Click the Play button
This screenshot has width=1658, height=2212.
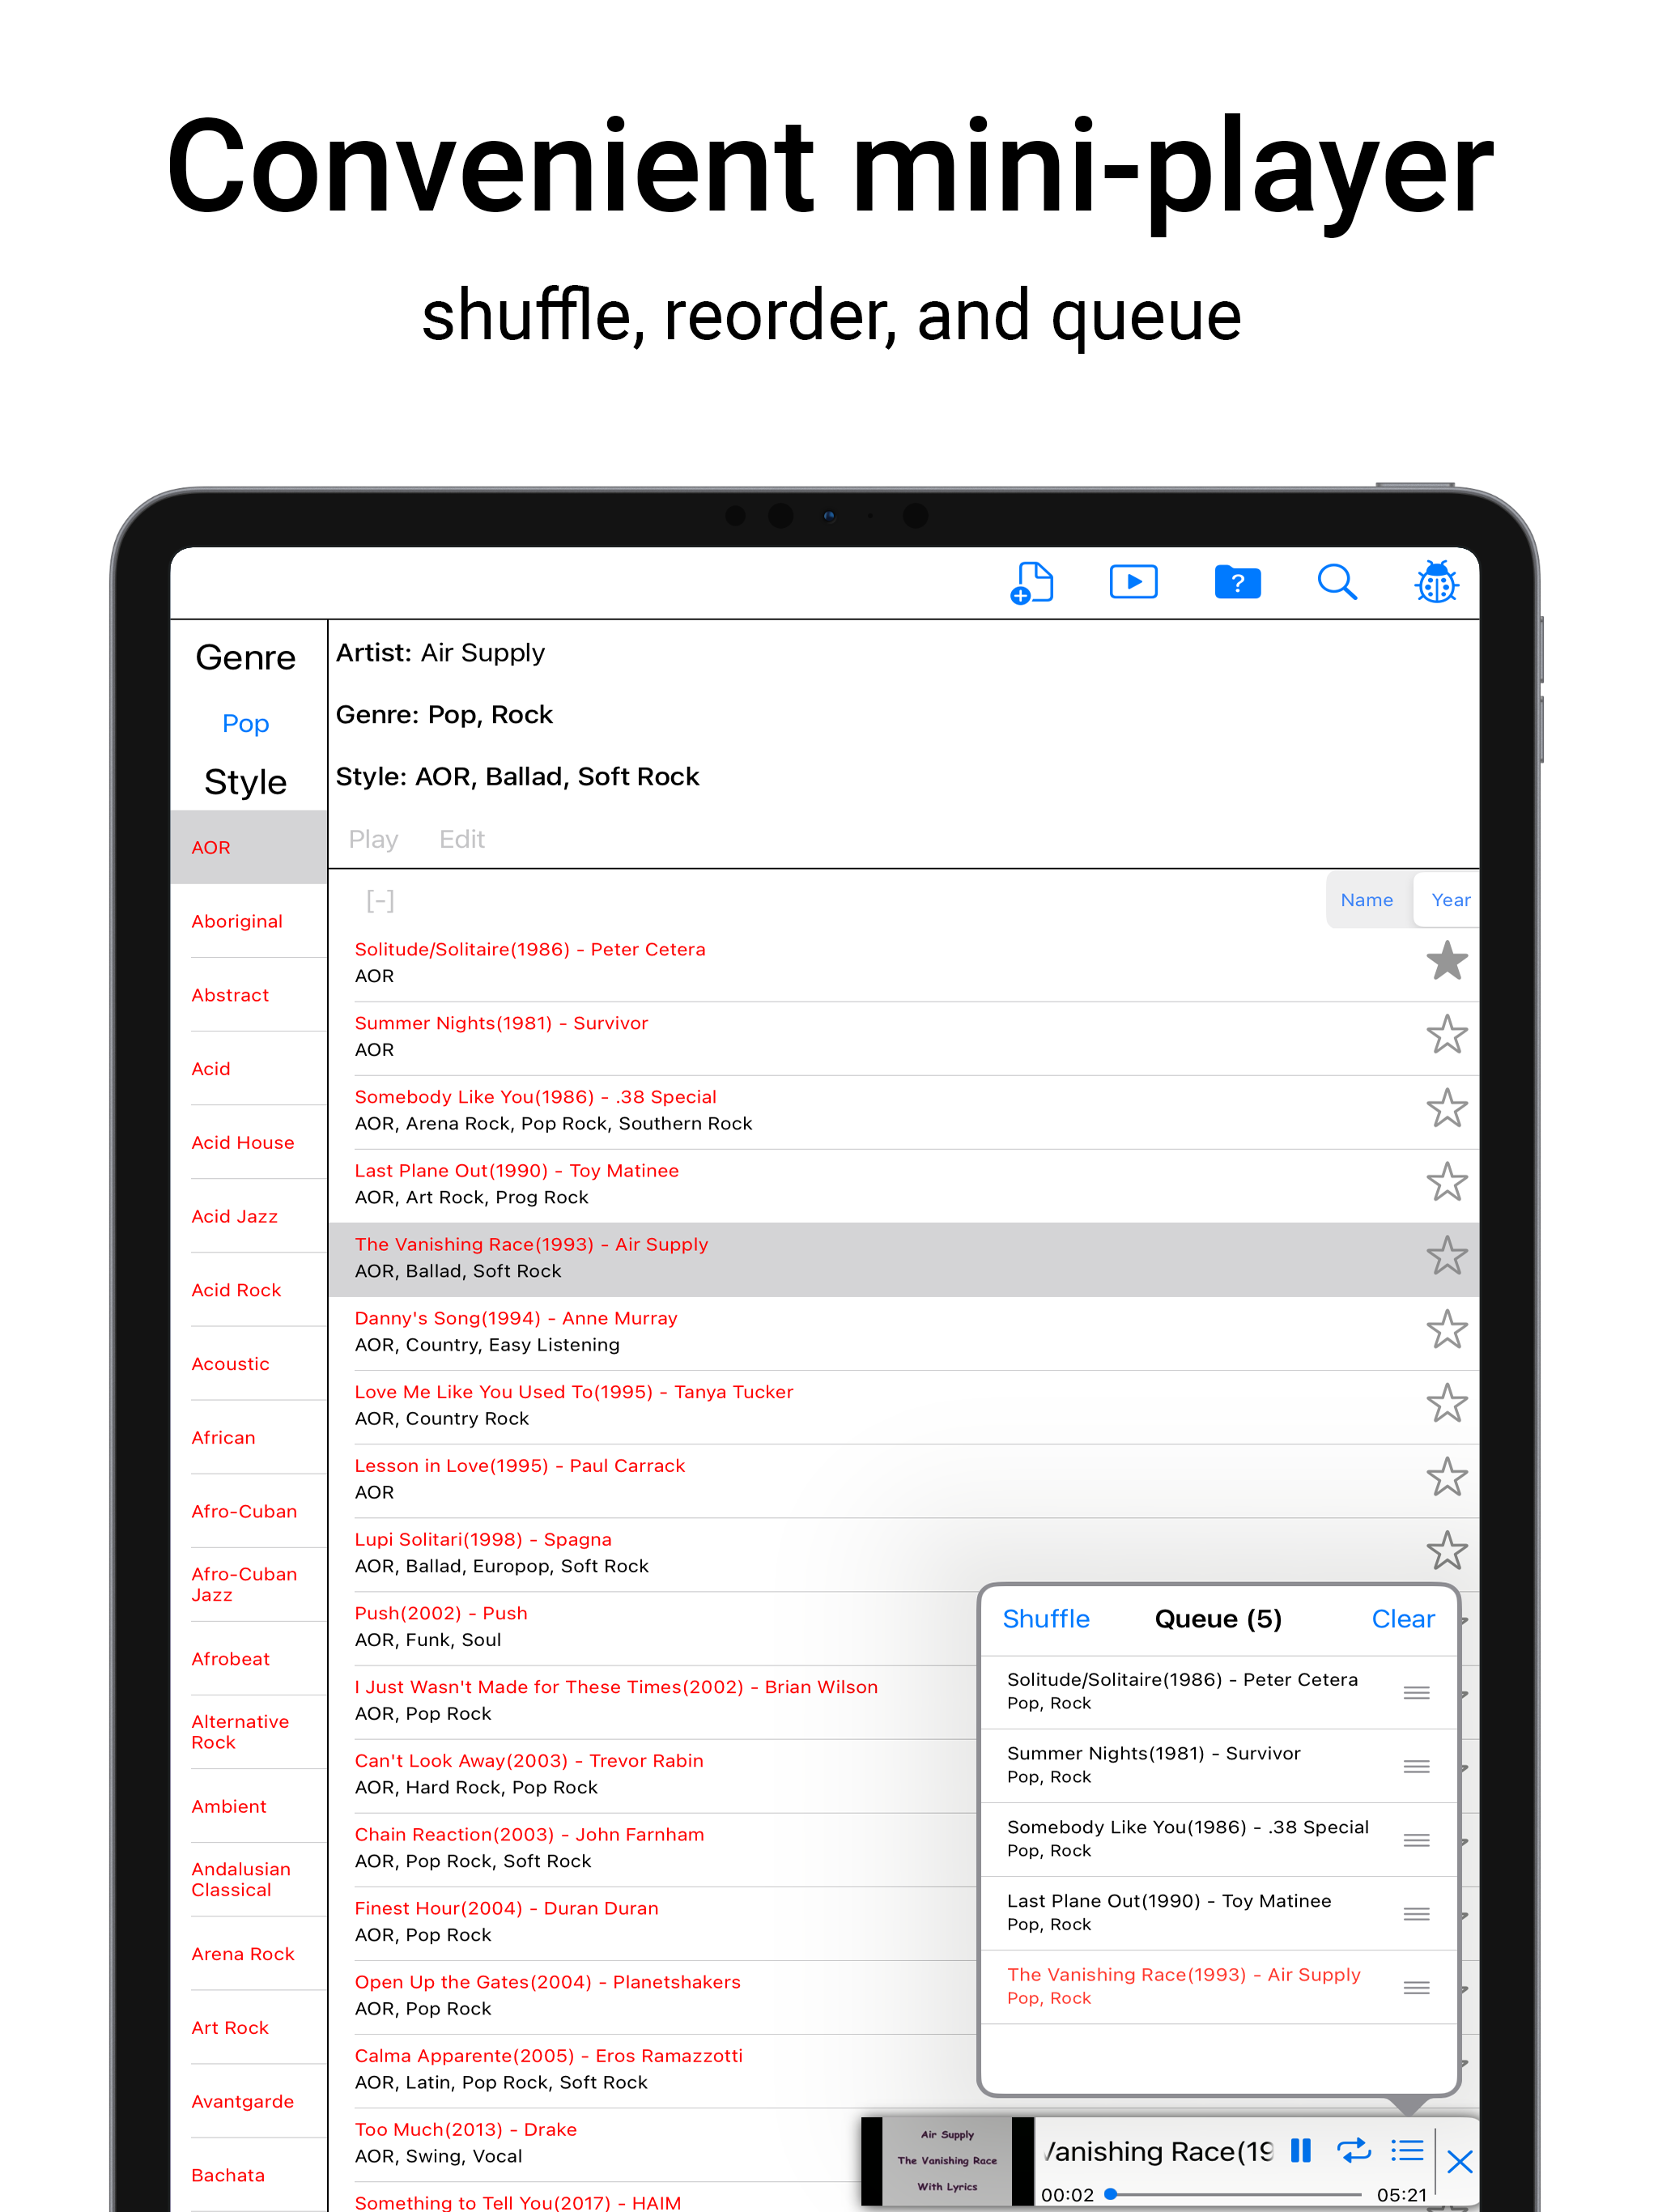(373, 839)
